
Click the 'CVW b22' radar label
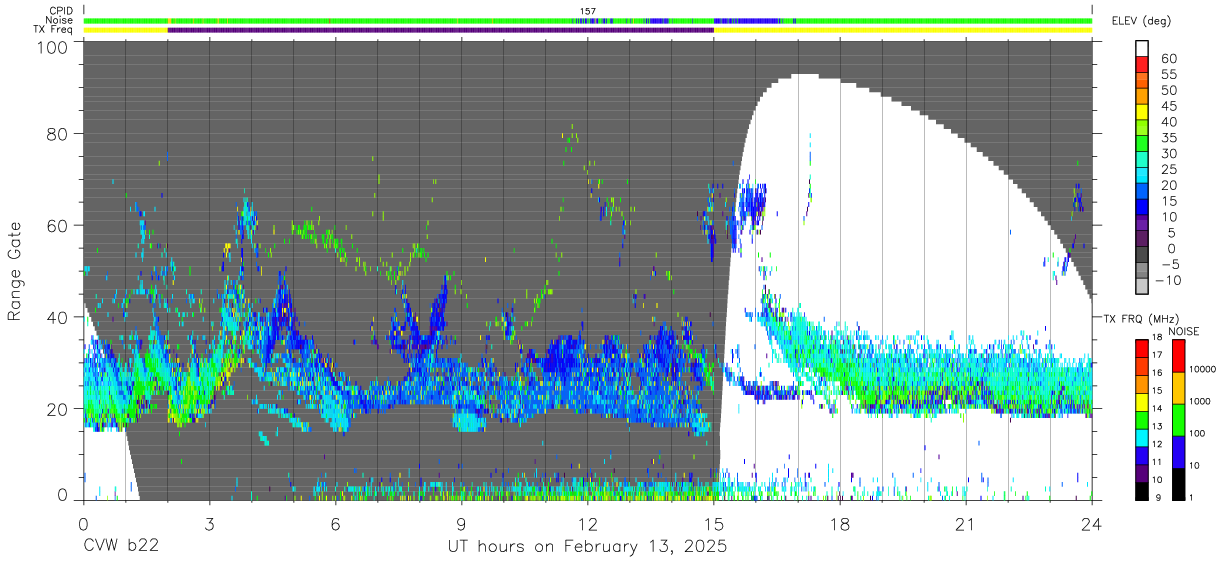coord(122,547)
